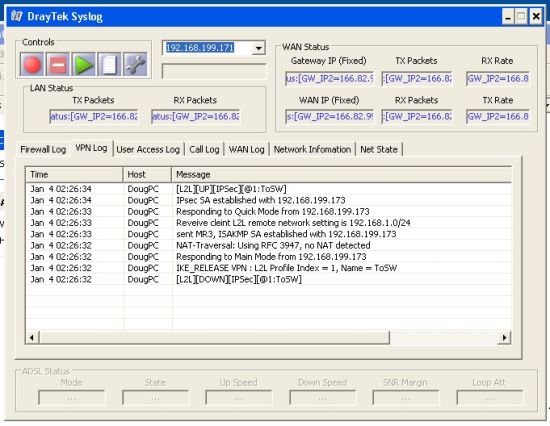
Task: Select the VPN Log tab
Action: [91, 148]
